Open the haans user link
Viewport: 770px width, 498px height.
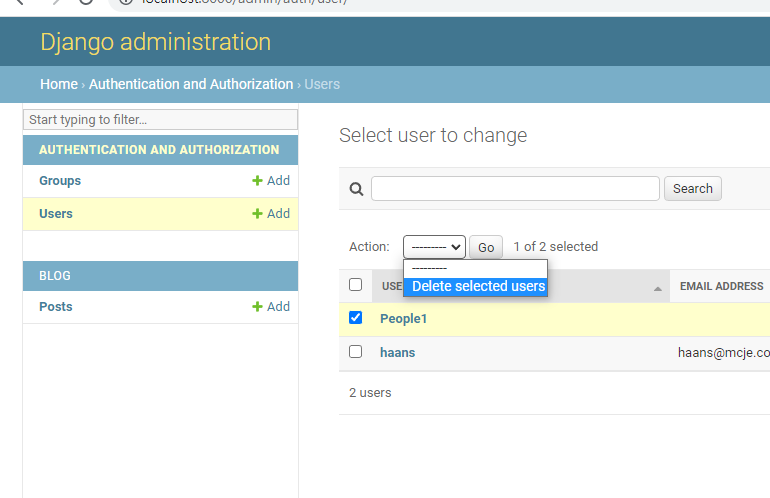[397, 353]
